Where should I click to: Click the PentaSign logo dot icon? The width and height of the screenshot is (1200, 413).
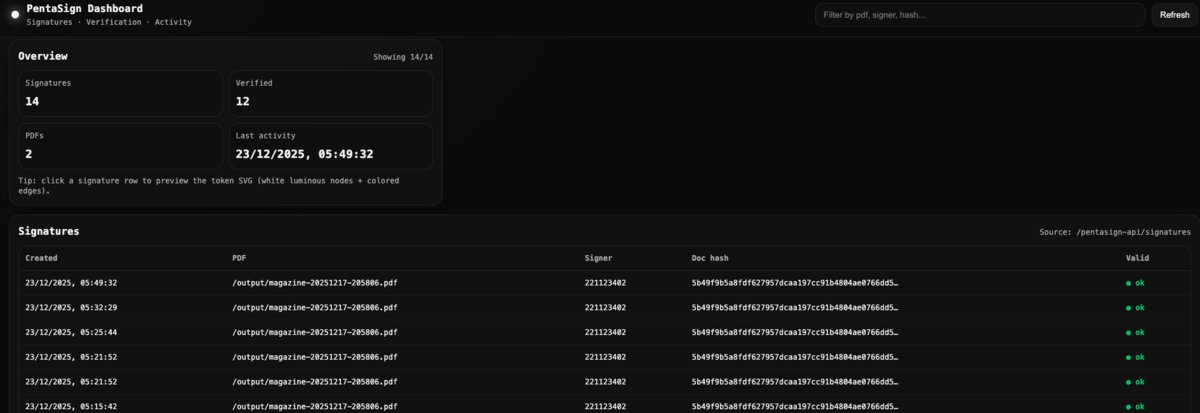coord(14,14)
